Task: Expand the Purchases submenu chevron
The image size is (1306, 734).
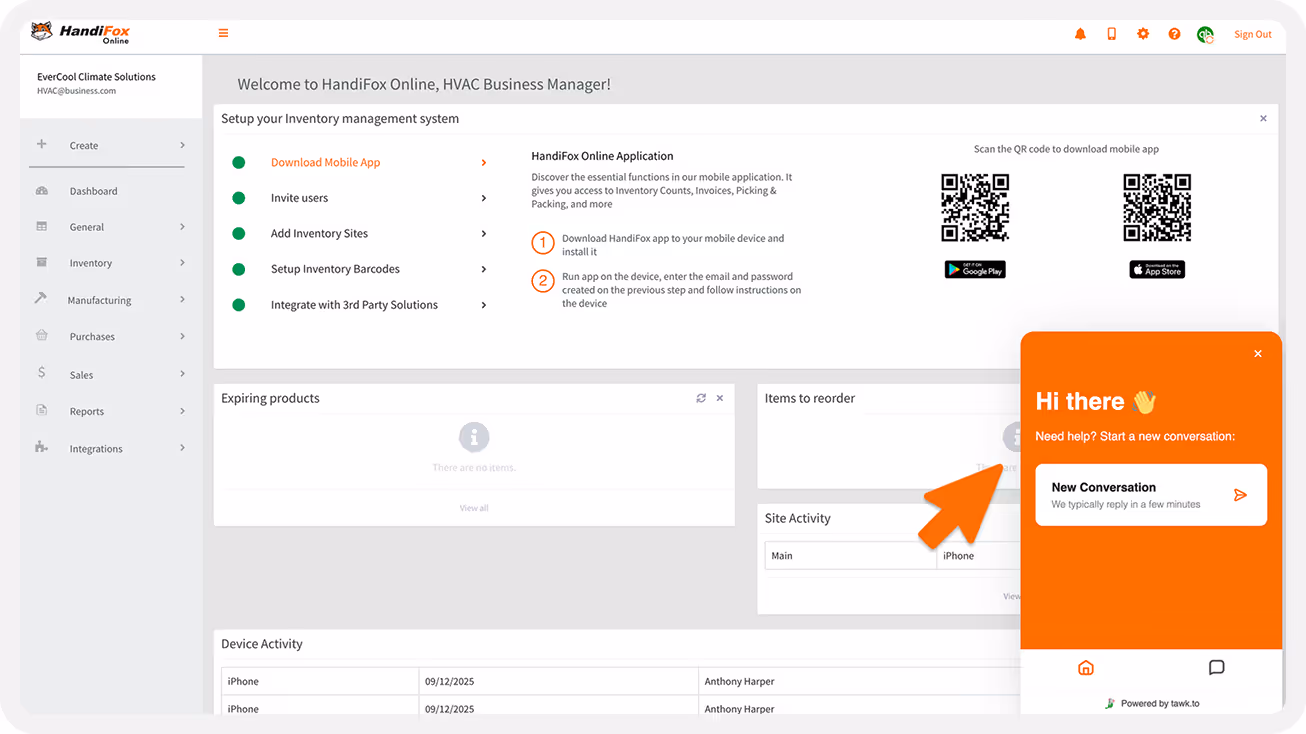Action: (182, 336)
